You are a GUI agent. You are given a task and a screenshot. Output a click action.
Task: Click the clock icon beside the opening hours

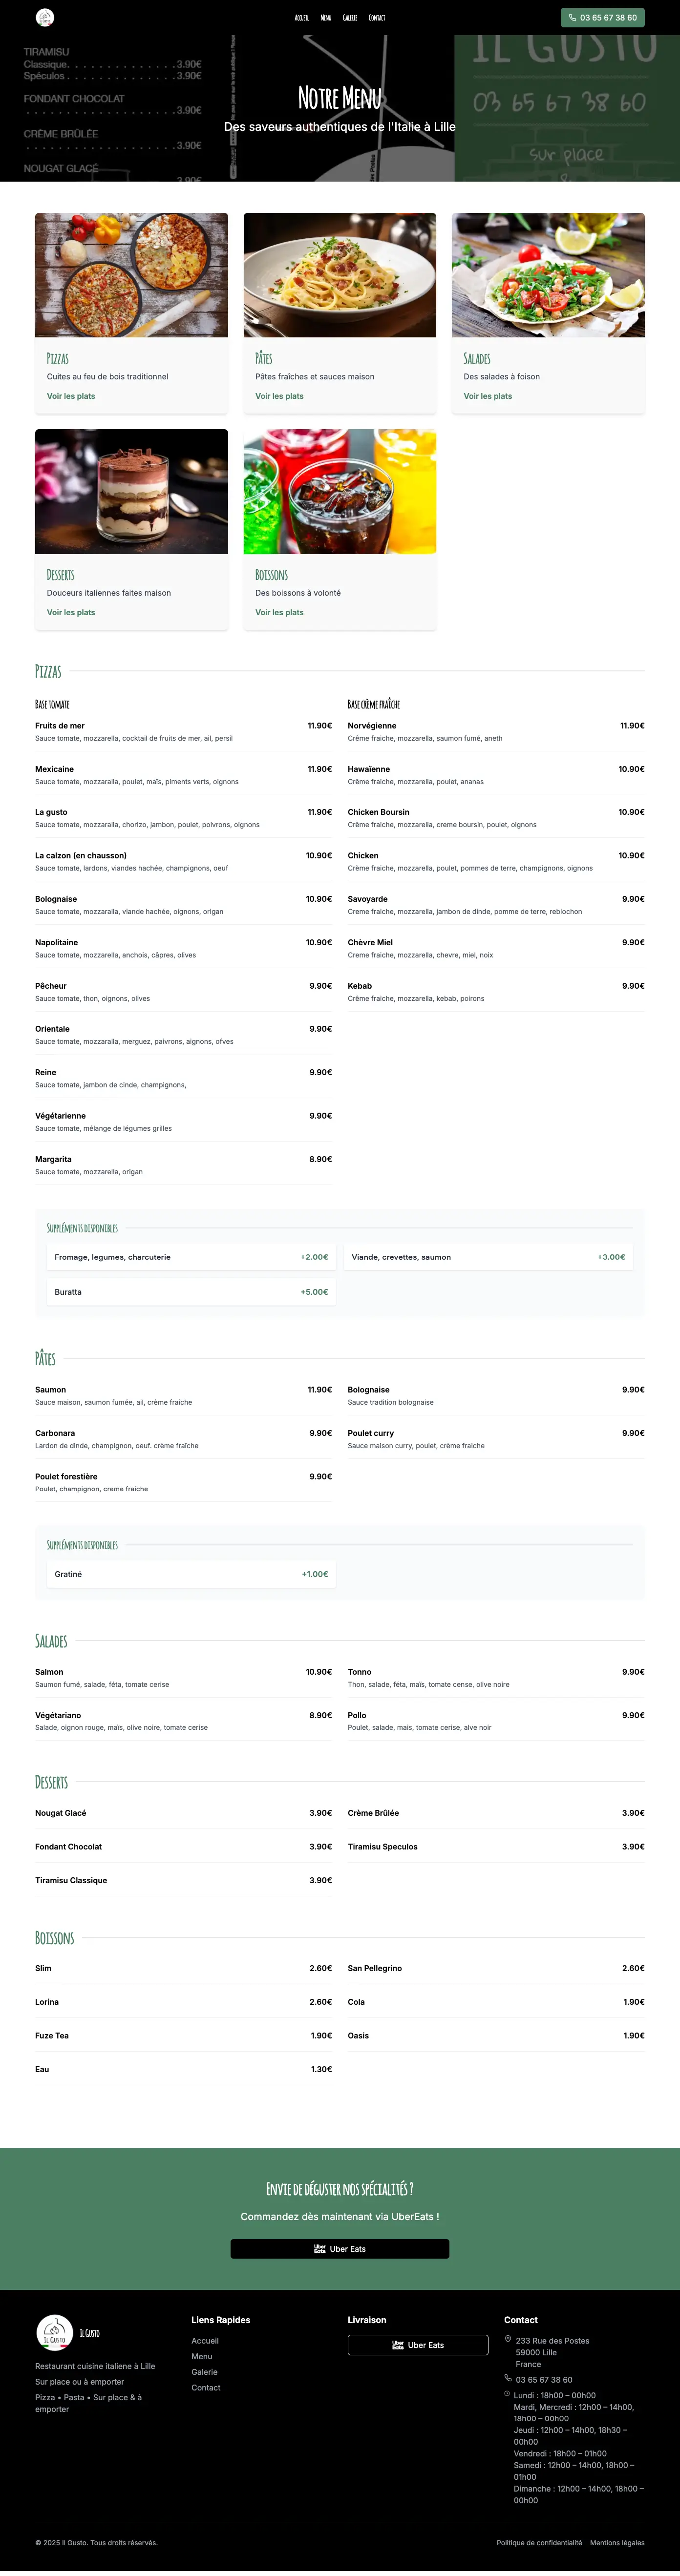[x=508, y=2394]
